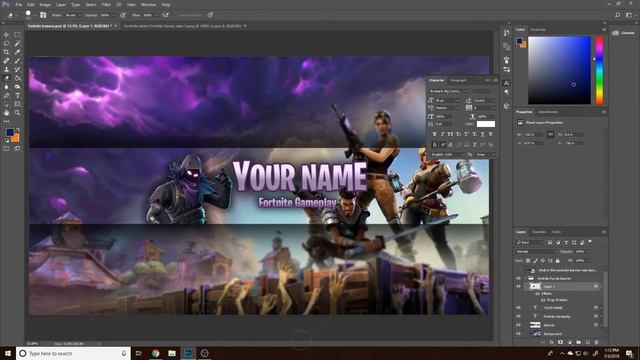Viewport: 640px width, 360px height.
Task: Open the History panel icon in side dock
Action: tap(507, 33)
